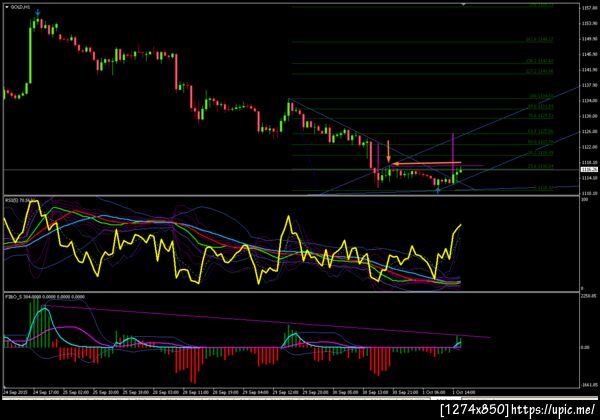
Task: Click the 30 Sep 13:00 time label
Action: (375, 392)
